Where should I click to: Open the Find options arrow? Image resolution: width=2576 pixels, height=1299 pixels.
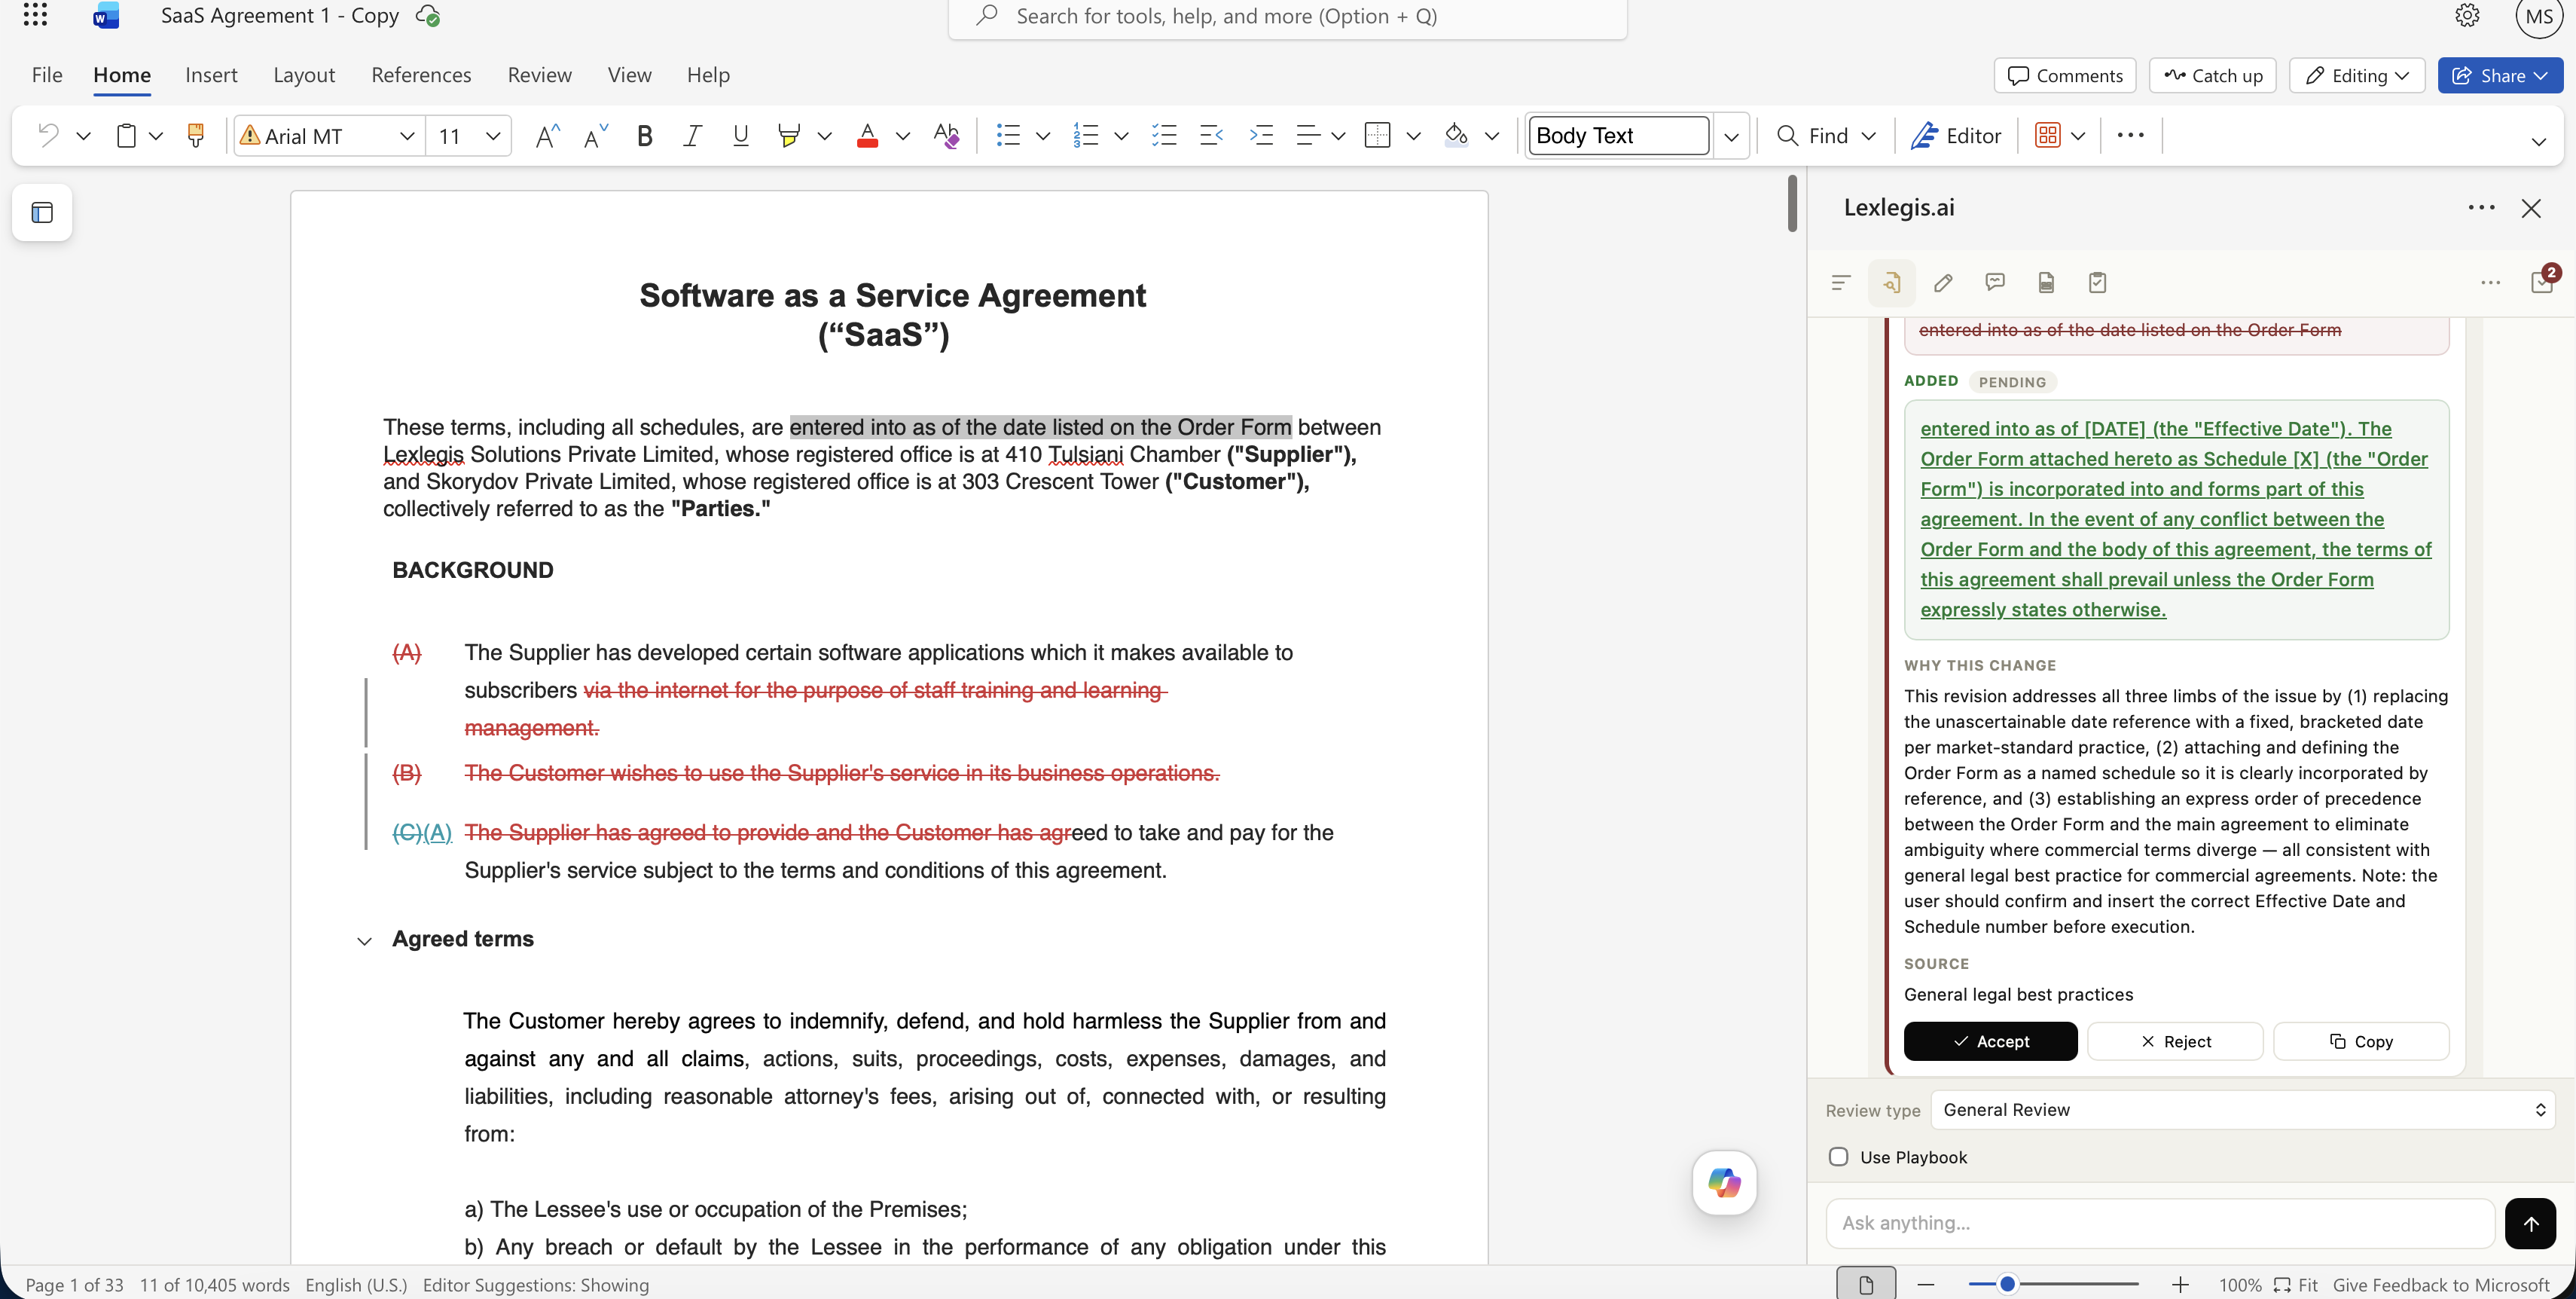(1868, 135)
